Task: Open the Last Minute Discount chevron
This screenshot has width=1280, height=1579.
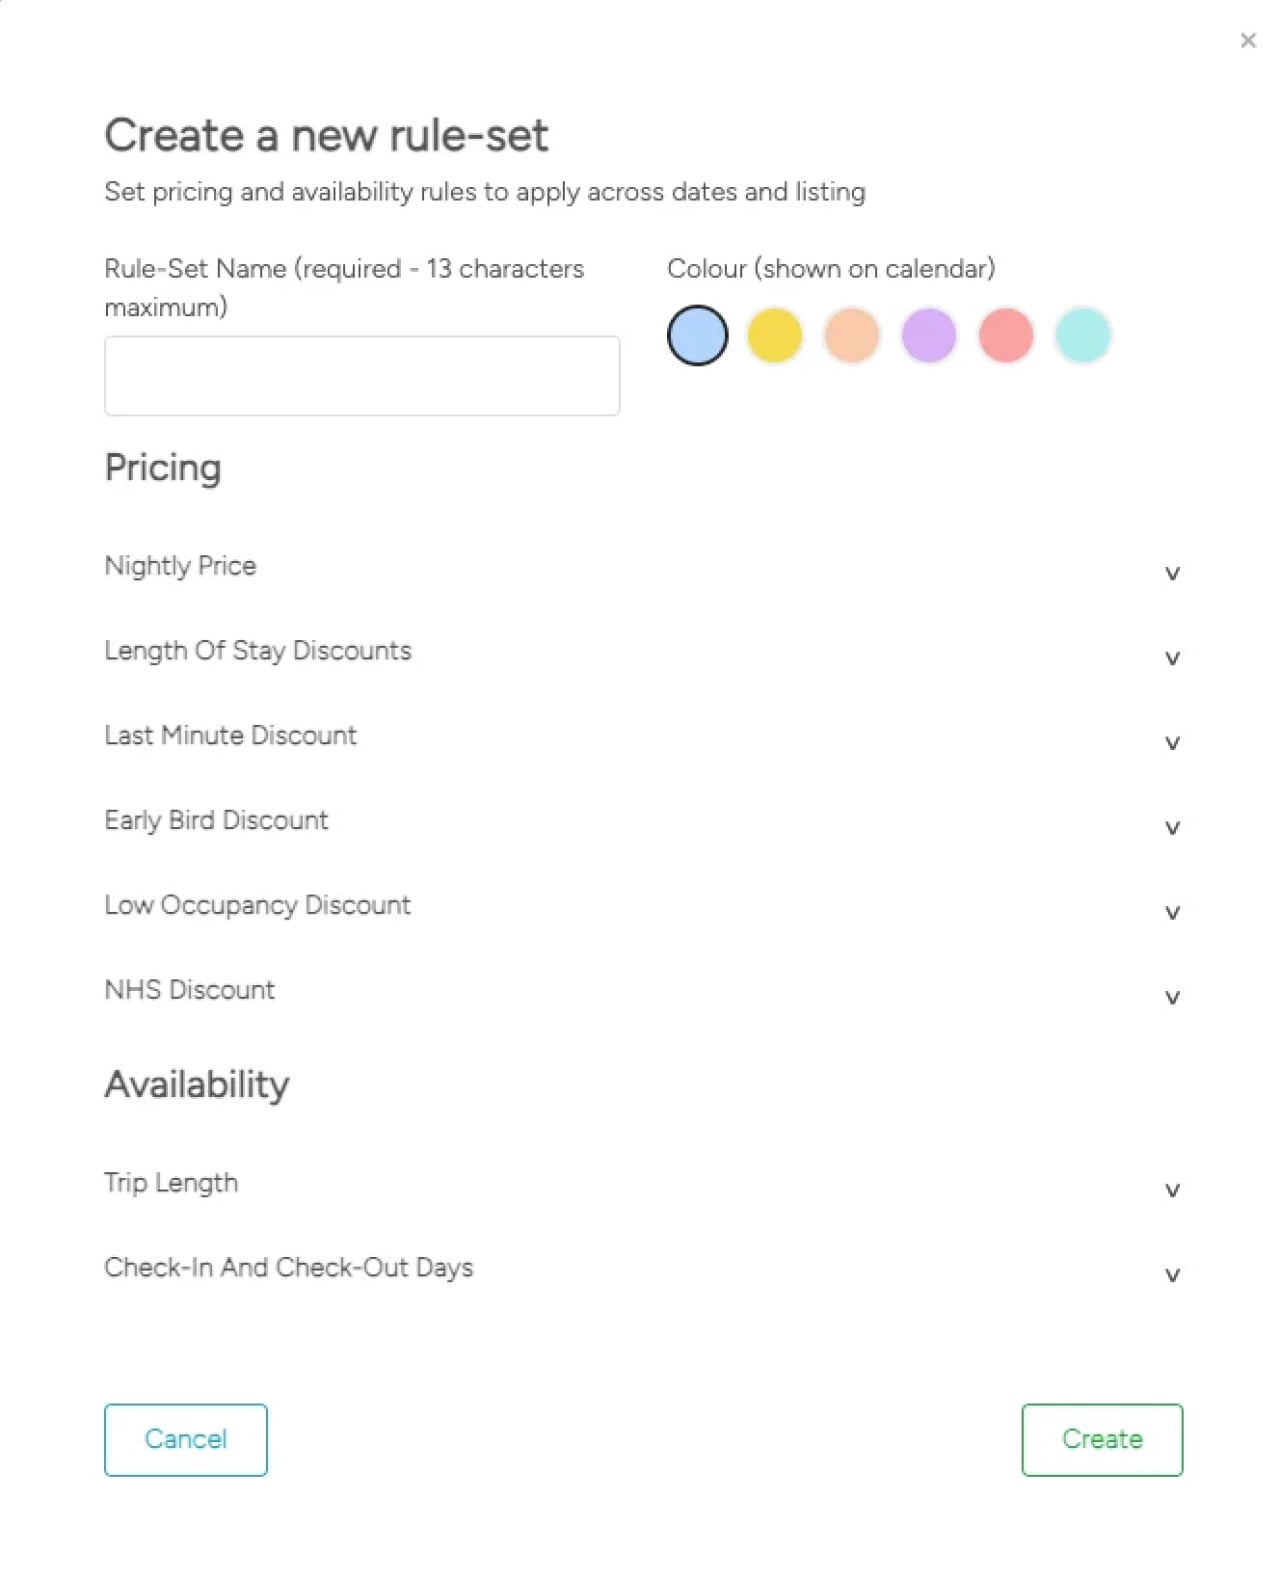Action: click(1172, 743)
